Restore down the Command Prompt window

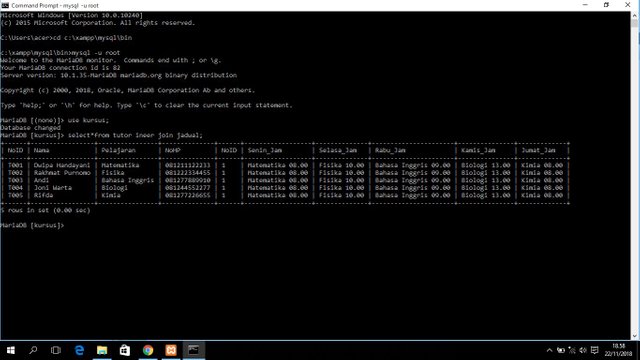click(x=606, y=5)
